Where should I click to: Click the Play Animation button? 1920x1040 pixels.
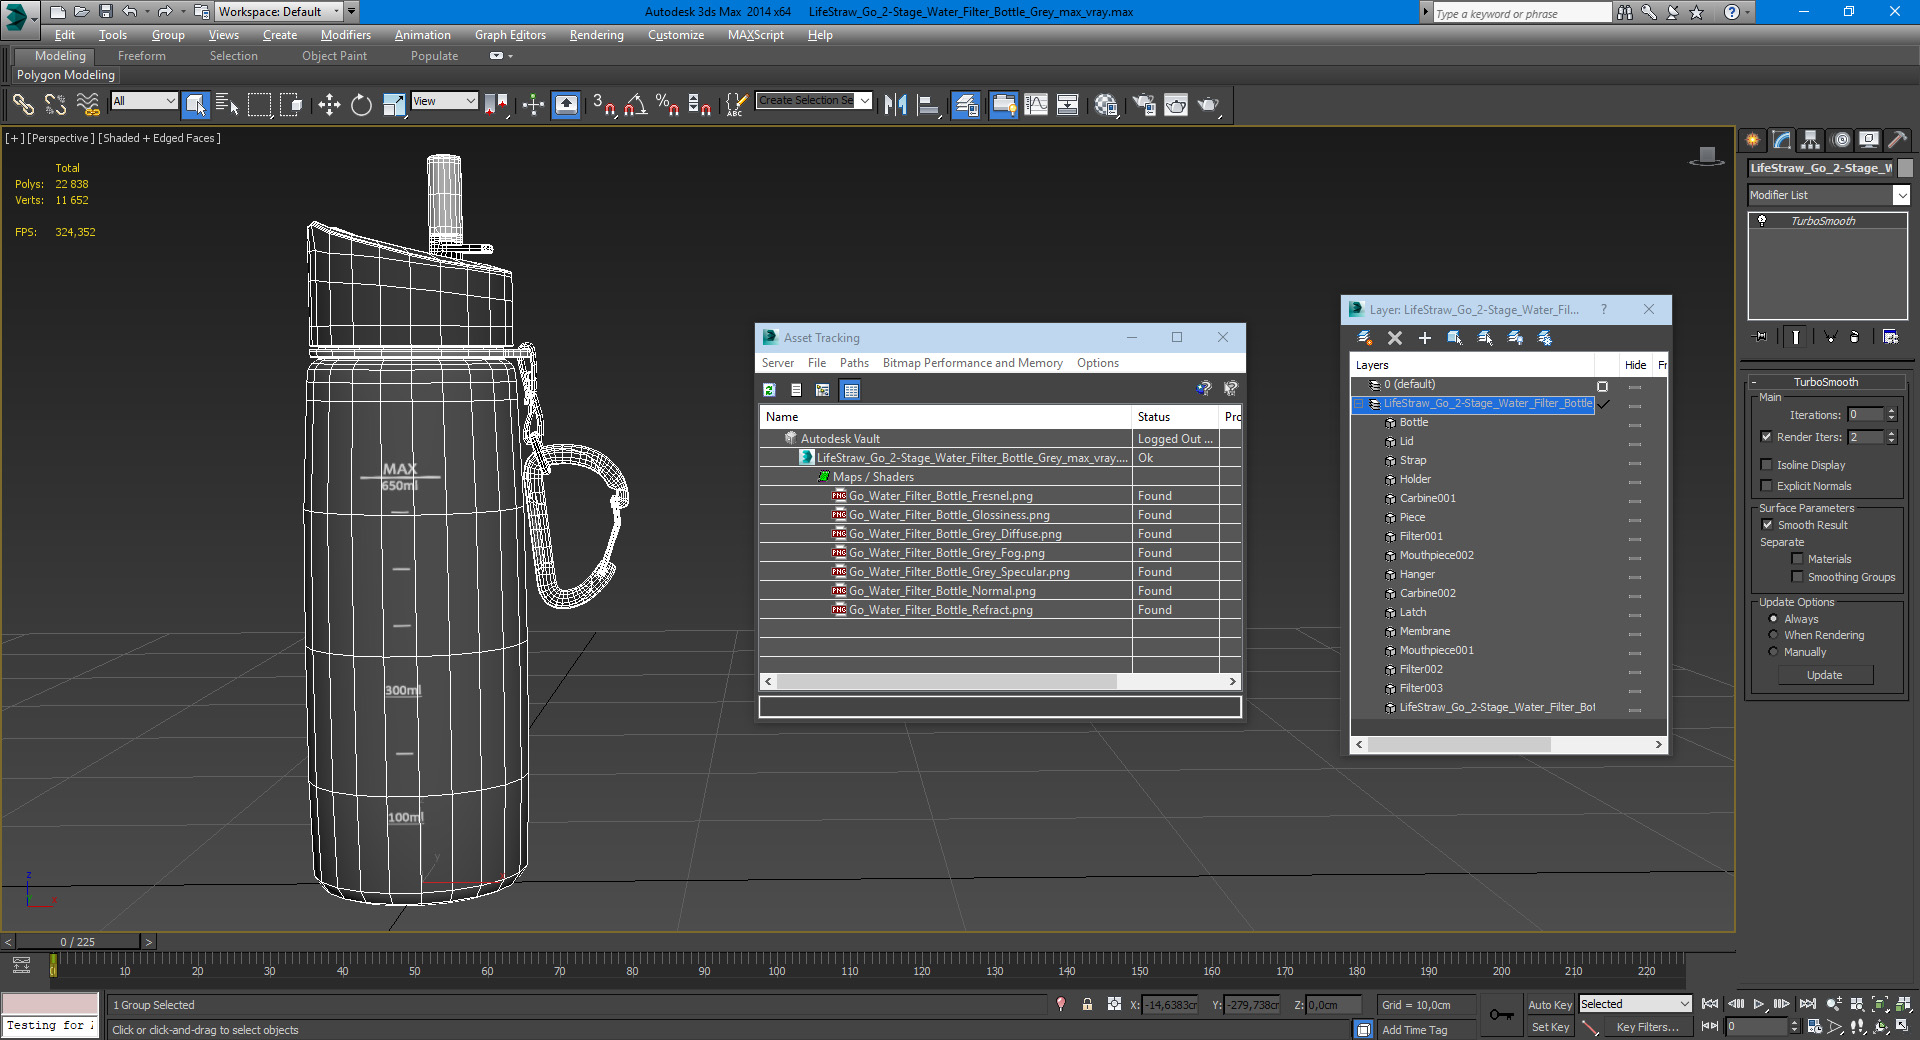(1759, 1004)
